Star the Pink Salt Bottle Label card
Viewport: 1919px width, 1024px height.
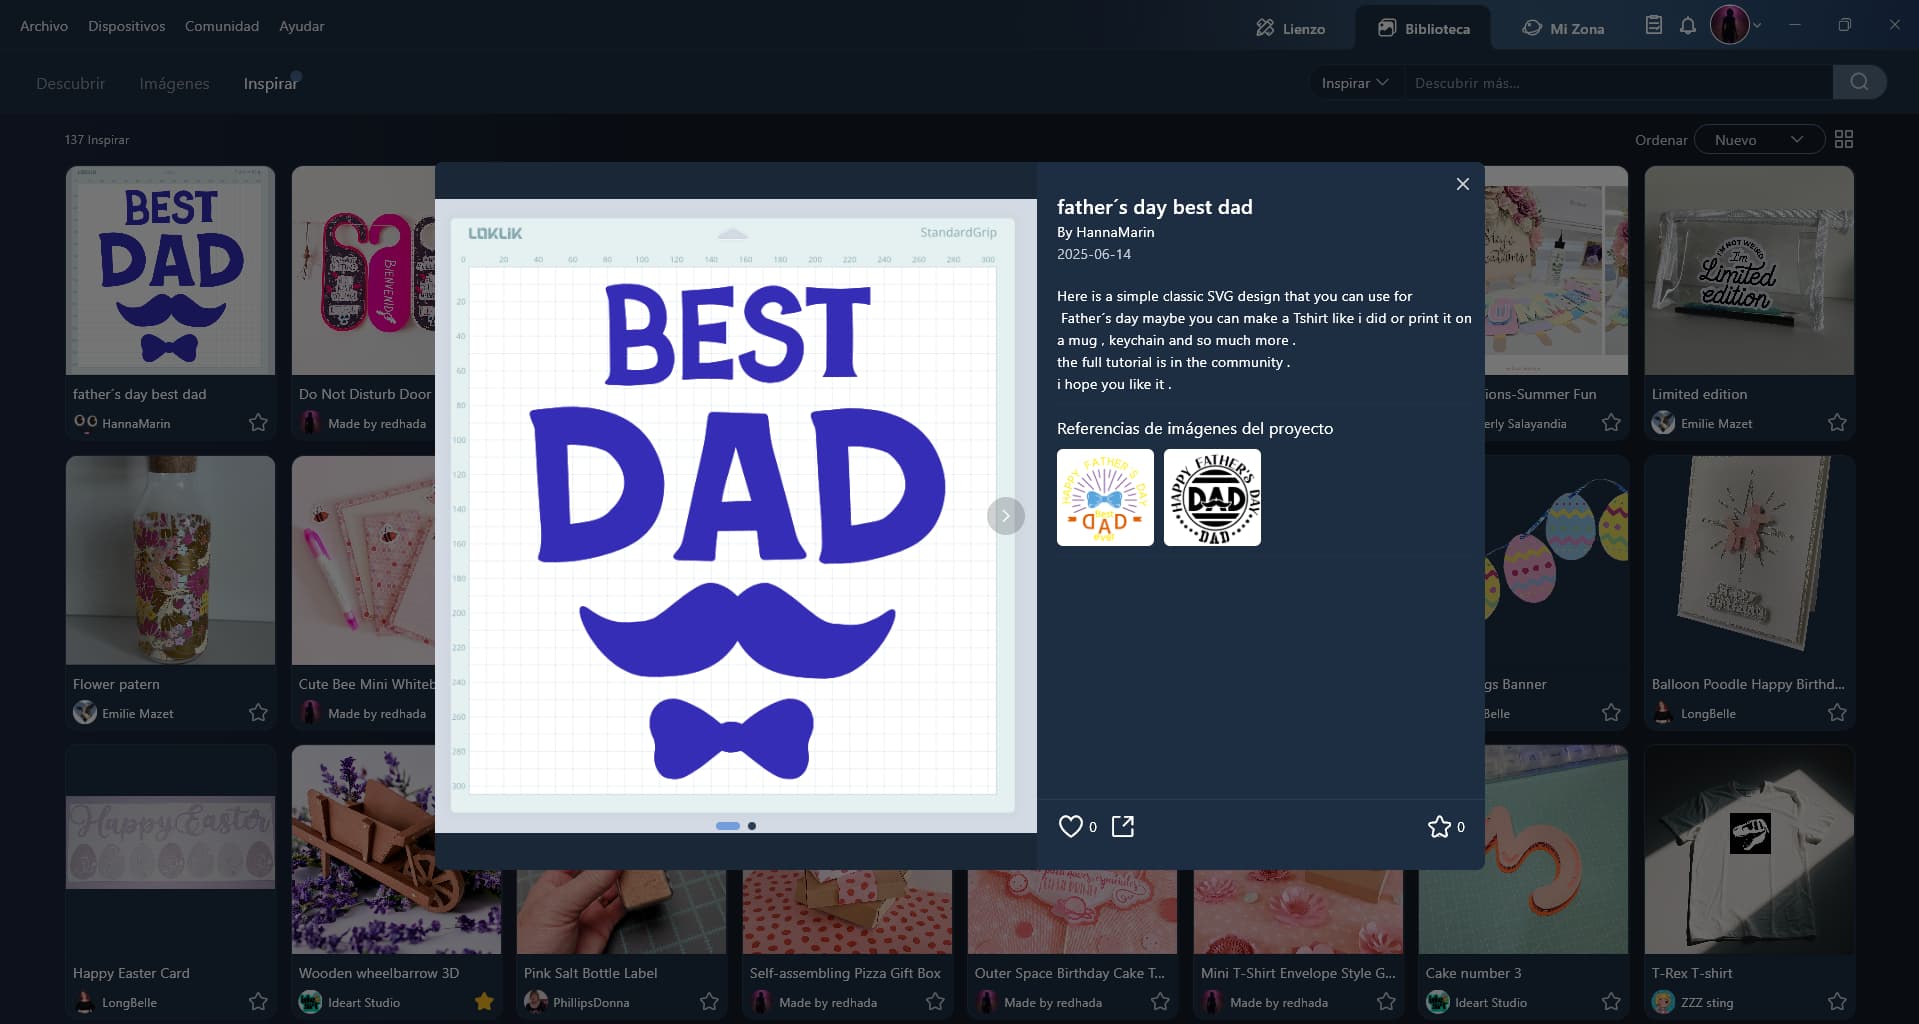click(709, 1001)
